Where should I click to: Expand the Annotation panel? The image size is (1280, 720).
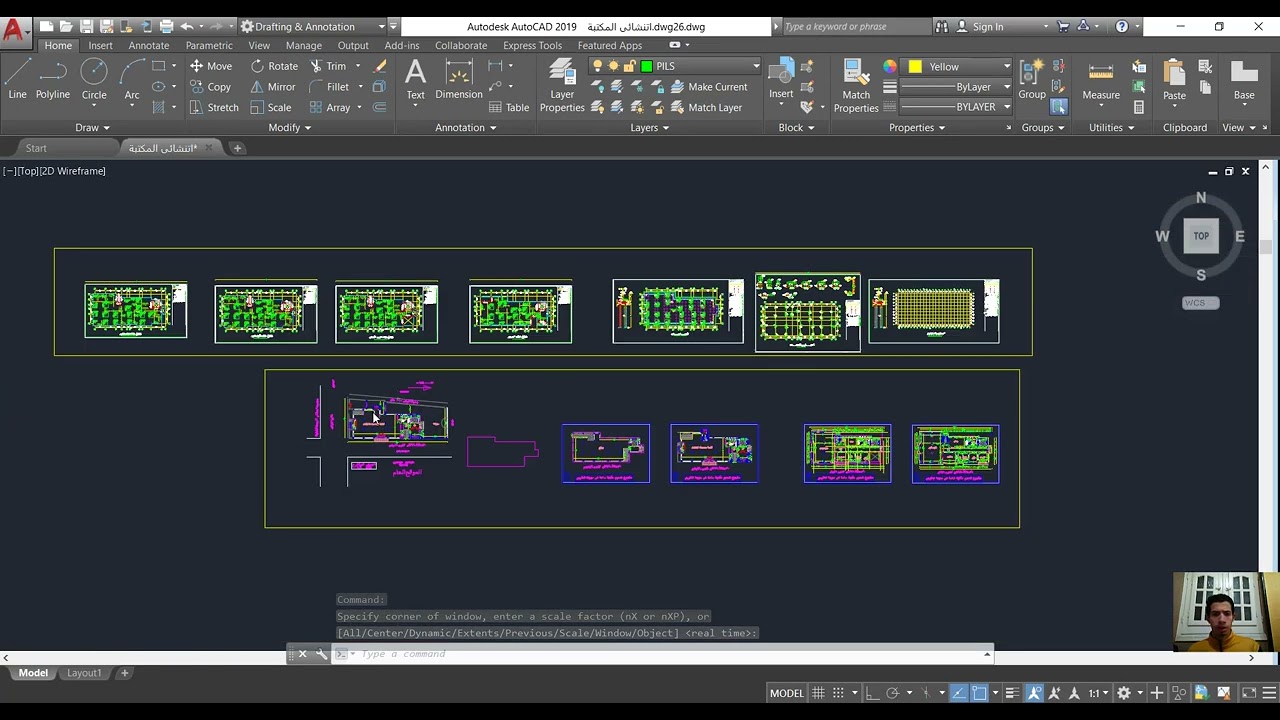466,128
